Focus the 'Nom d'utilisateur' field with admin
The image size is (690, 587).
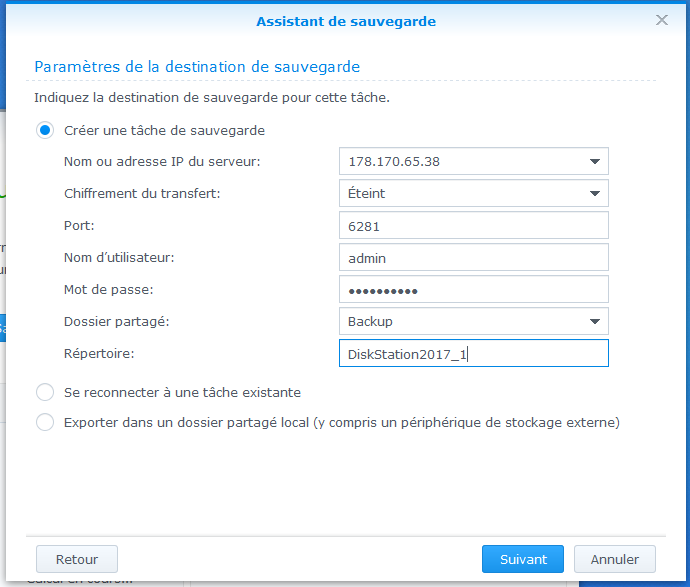pos(473,258)
